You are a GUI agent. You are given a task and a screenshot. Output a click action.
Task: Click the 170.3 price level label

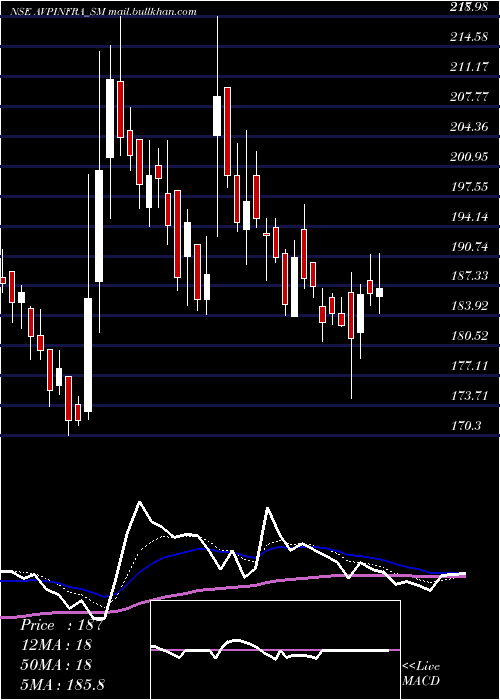tap(466, 426)
